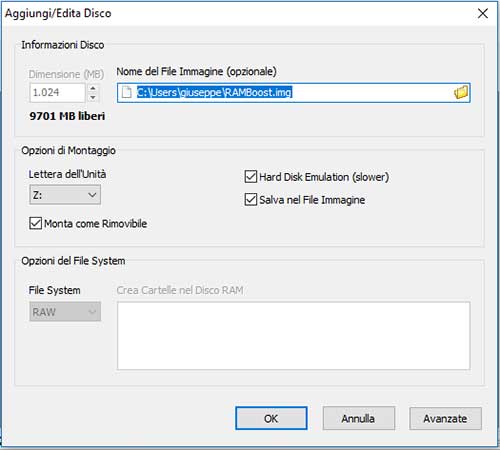Close the Aggiungi/Edita Disco dialog
The height and width of the screenshot is (450, 500).
click(483, 13)
